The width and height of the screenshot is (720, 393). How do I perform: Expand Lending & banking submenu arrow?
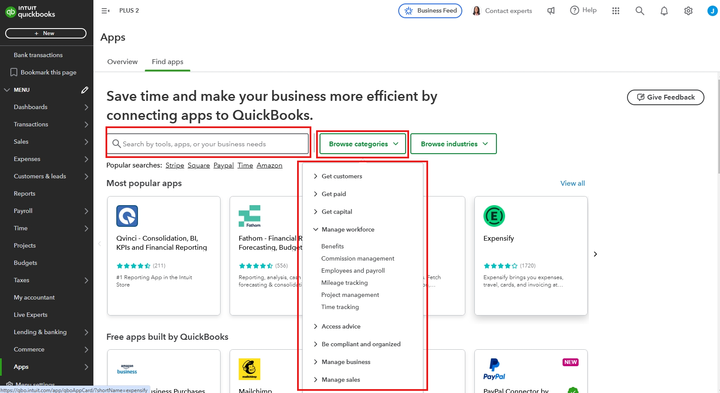[x=86, y=332]
